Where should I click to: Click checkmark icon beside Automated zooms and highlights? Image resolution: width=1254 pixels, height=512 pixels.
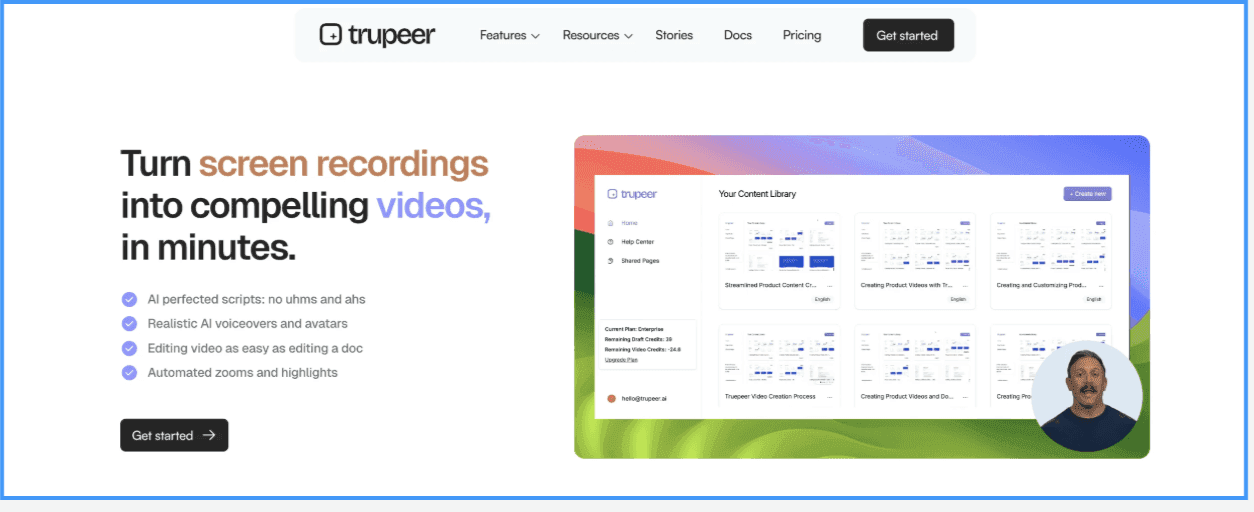click(129, 372)
